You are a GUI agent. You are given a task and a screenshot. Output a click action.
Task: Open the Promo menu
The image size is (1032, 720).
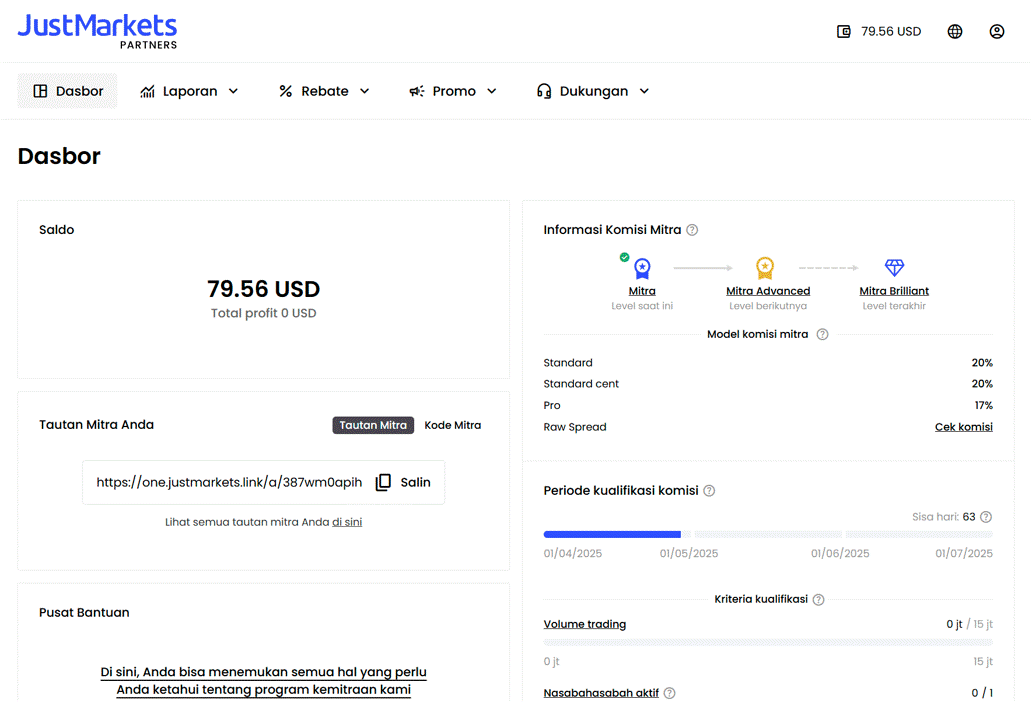click(453, 91)
